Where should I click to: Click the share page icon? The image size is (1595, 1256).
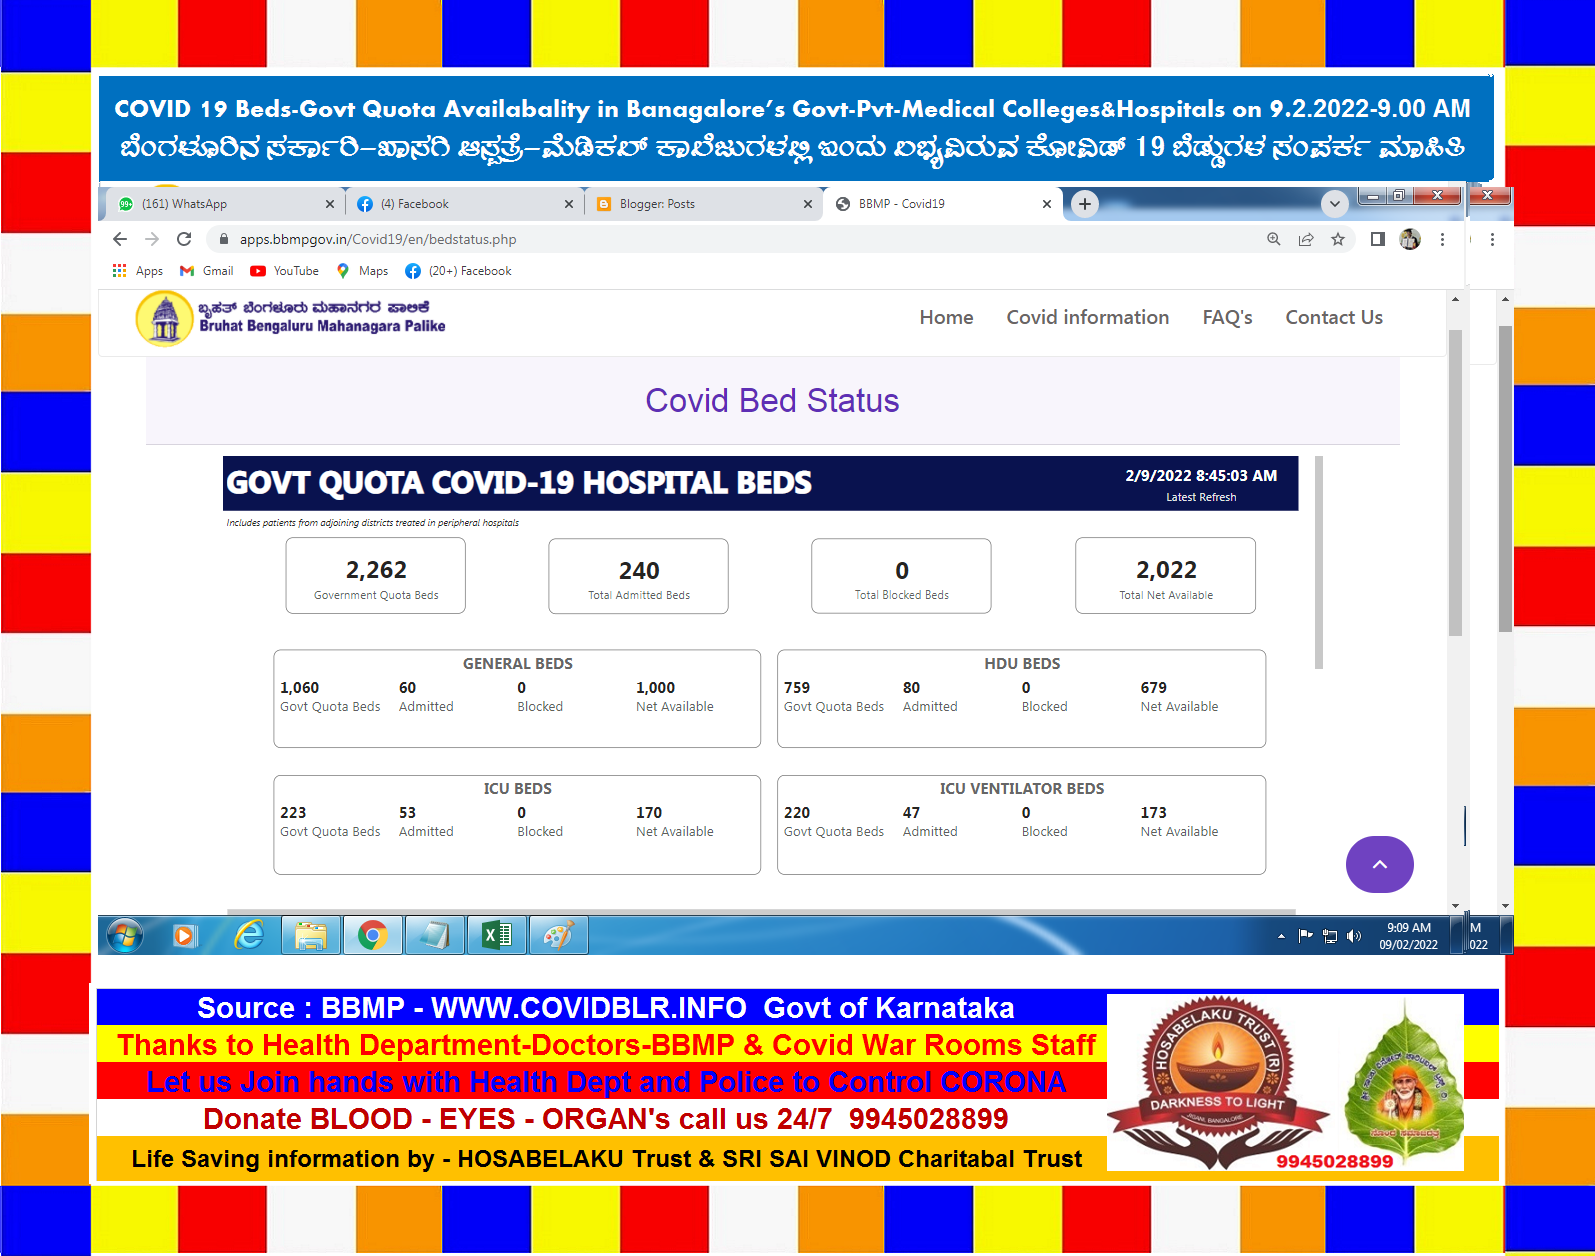point(1305,239)
